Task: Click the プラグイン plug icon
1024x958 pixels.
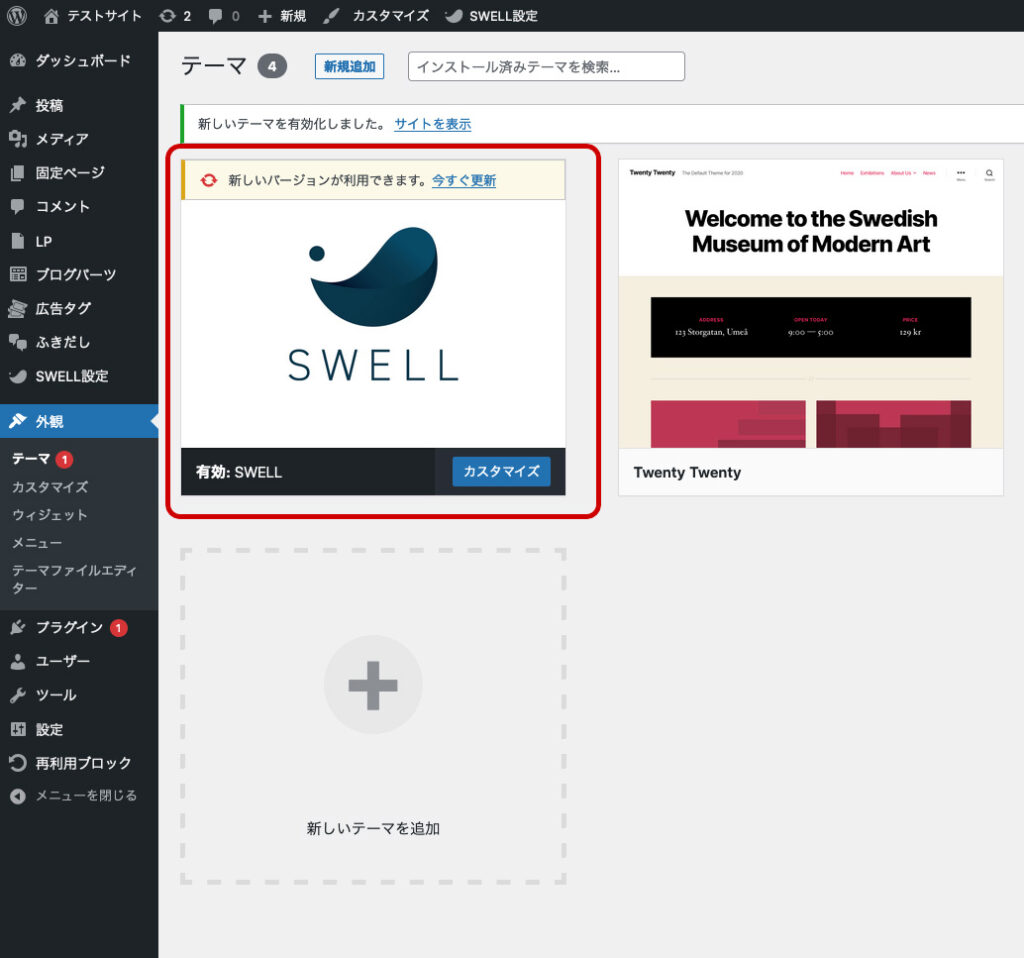Action: coord(18,628)
